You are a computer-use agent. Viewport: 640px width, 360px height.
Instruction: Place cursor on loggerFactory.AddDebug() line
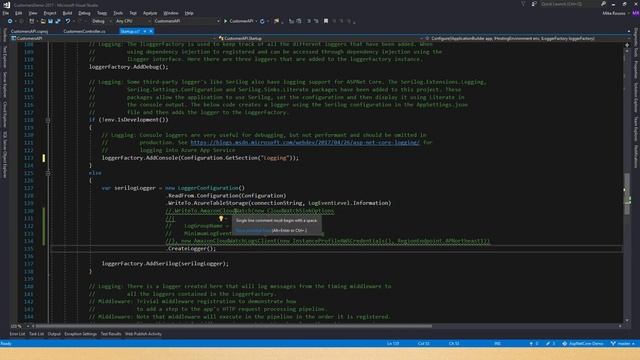coord(129,67)
